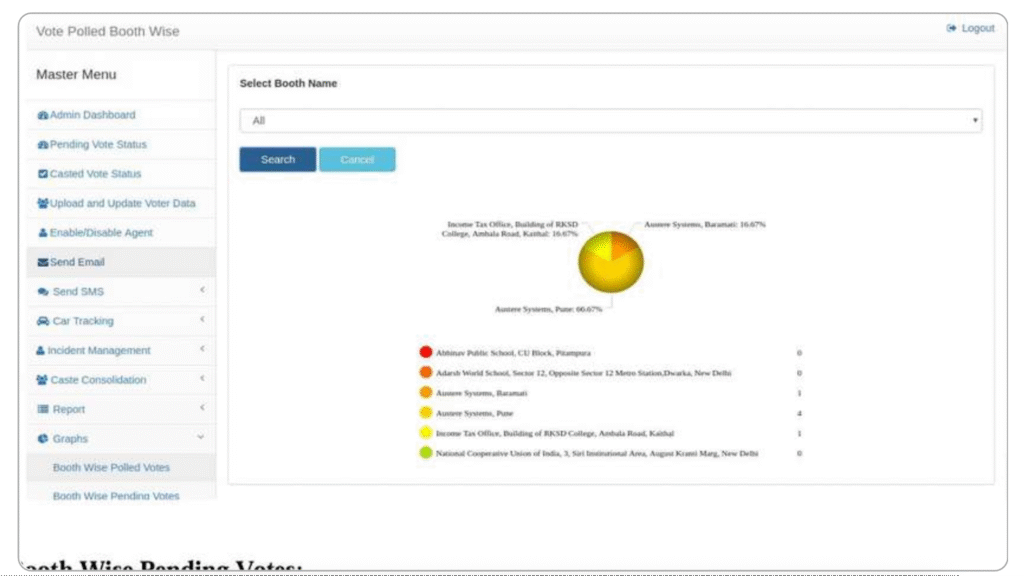Viewport: 1024px width, 576px height.
Task: Open Booth Wise Pending Votes item
Action: [x=116, y=496]
